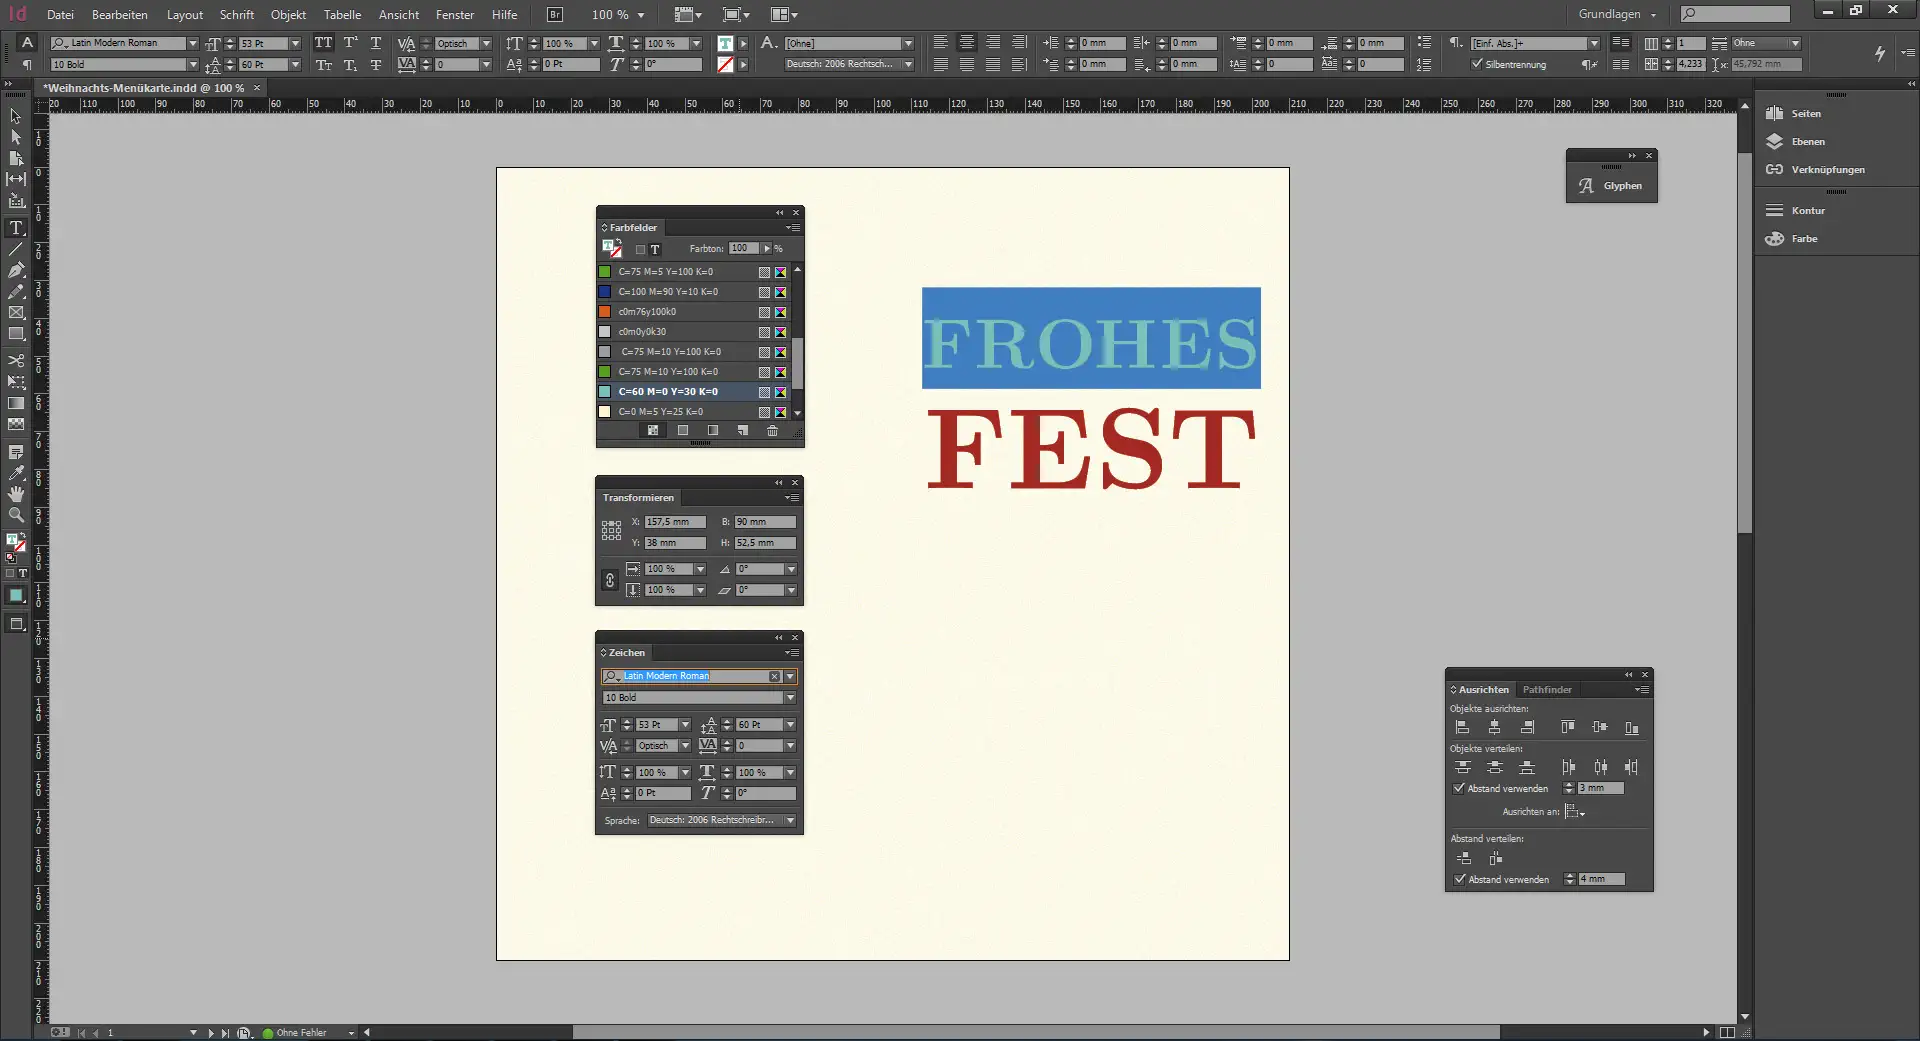Expand the Sprache dropdown in Zeichen panel
Image resolution: width=1920 pixels, height=1041 pixels.
[790, 820]
